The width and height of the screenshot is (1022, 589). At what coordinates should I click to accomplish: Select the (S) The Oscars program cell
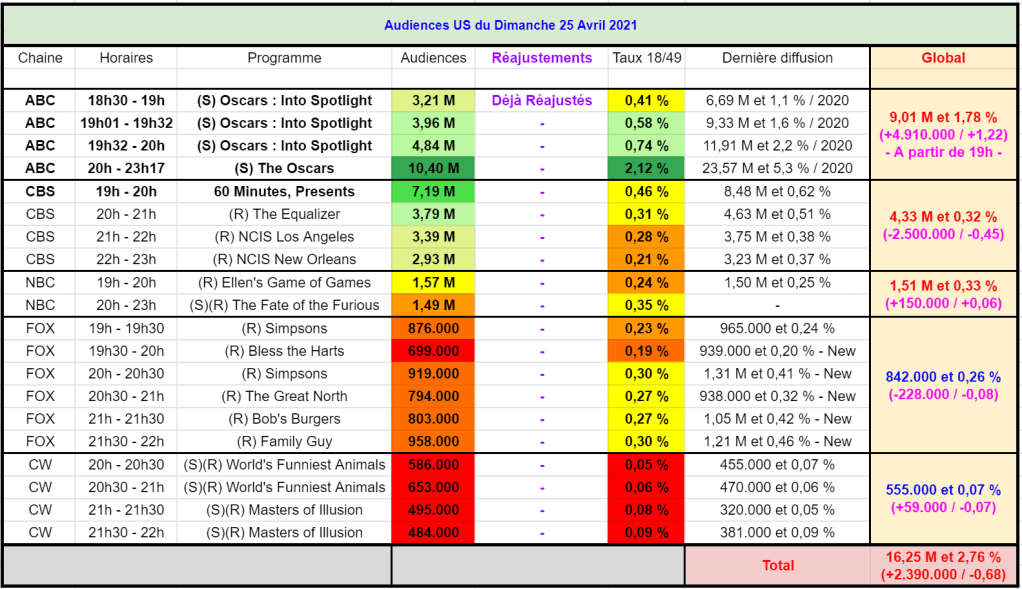click(284, 168)
